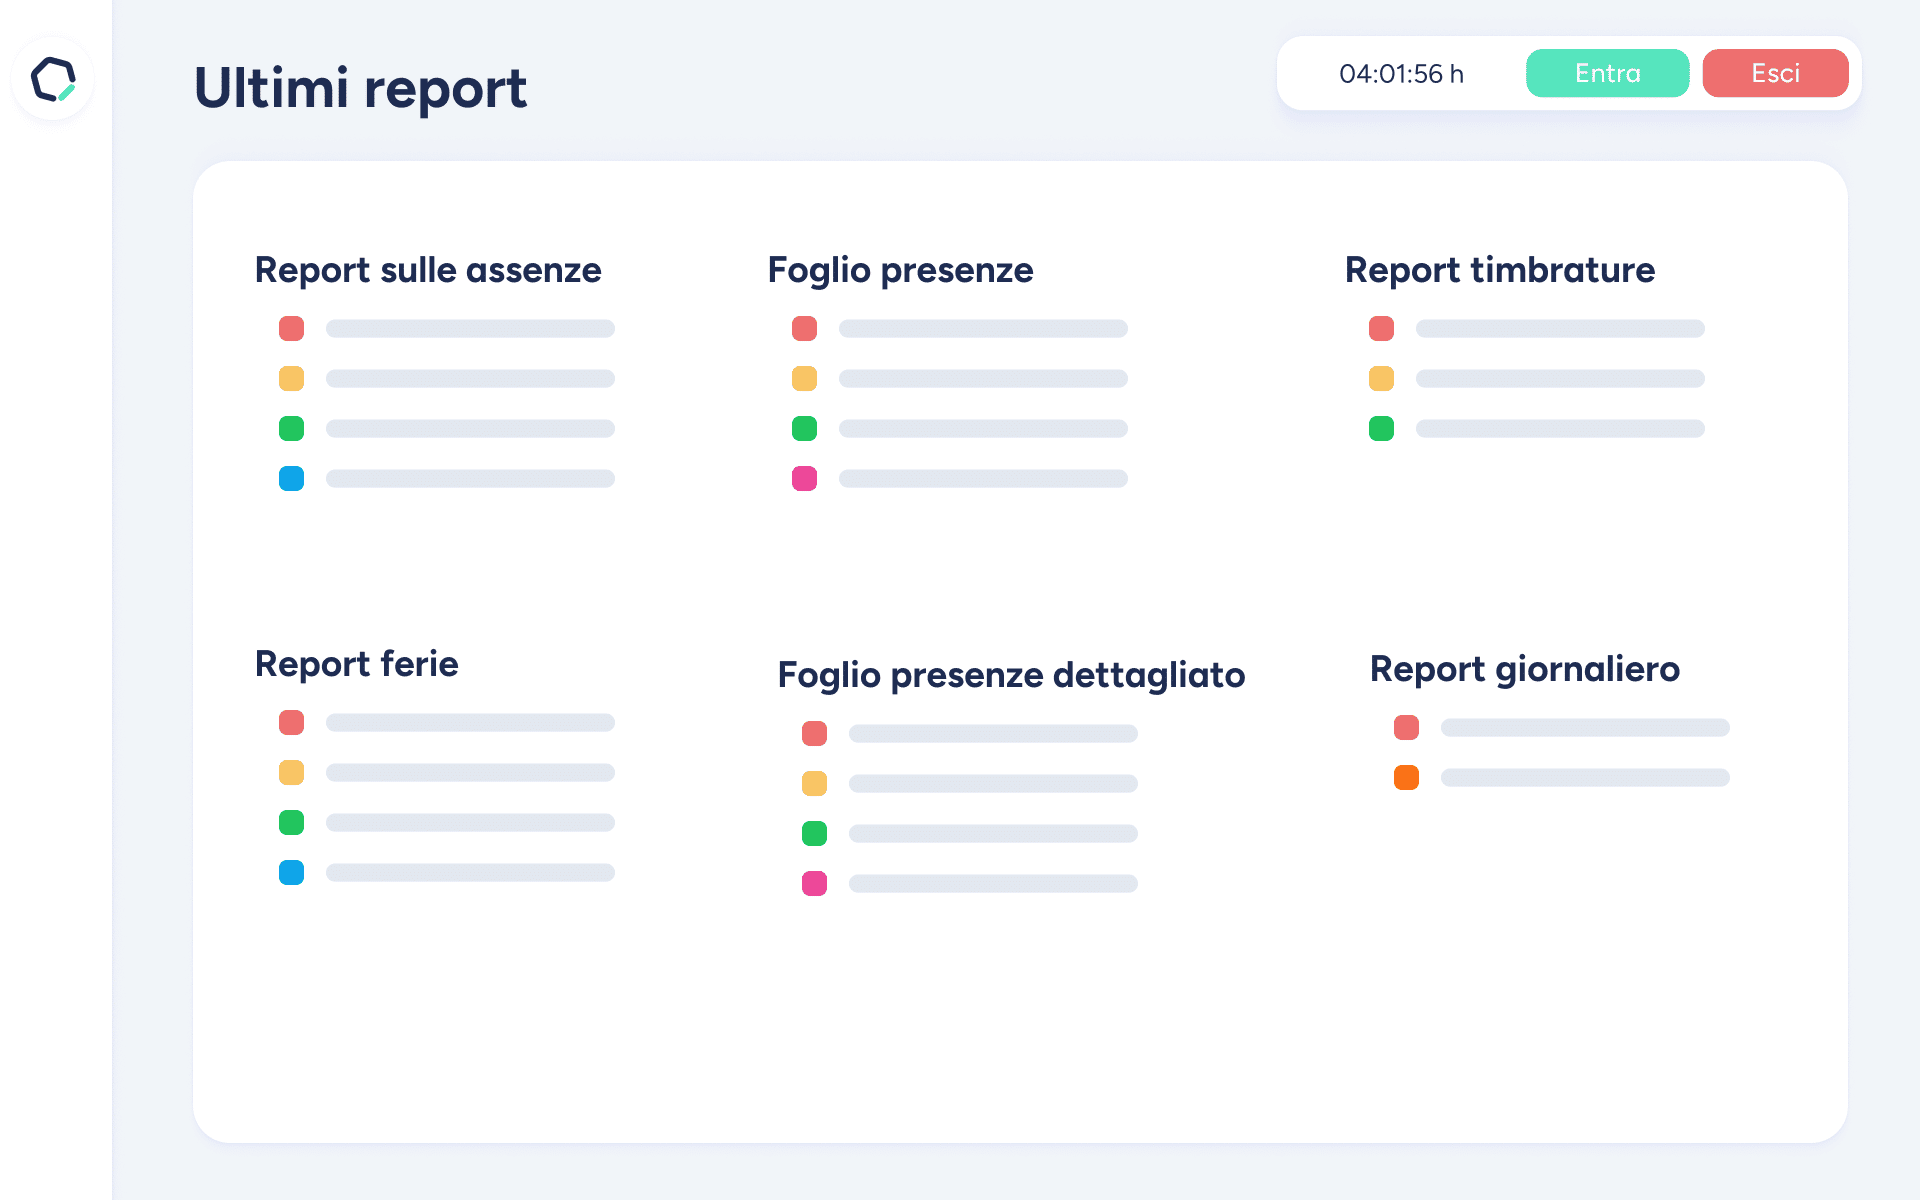The width and height of the screenshot is (1920, 1200).
Task: Click the yellow marker in Foglio presenze dettagliato
Action: pos(814,783)
